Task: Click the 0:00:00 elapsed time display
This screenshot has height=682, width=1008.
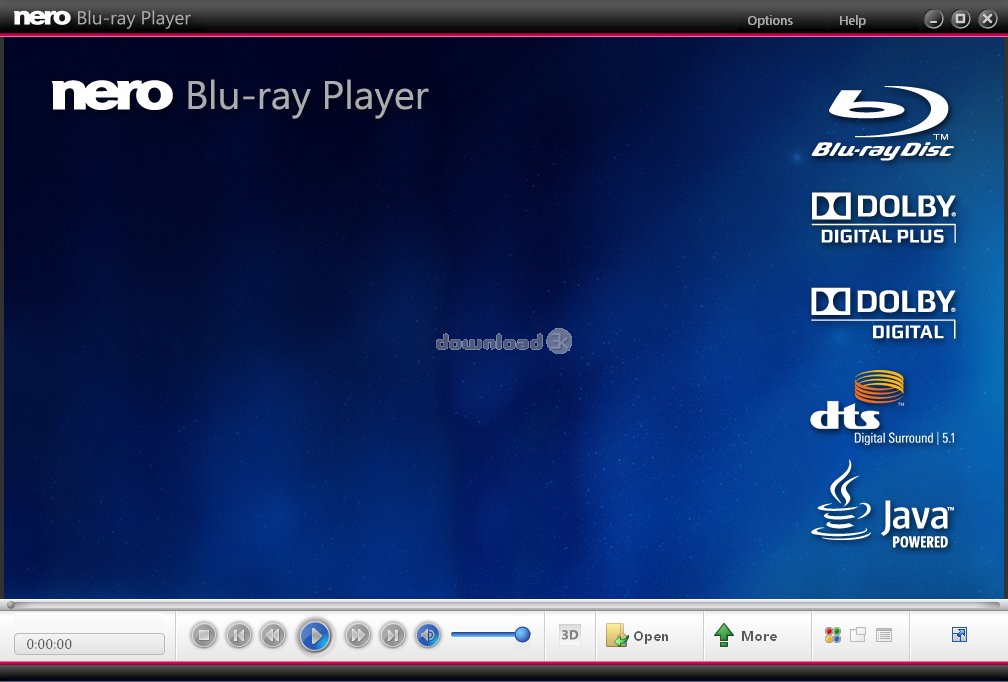Action: coord(89,643)
